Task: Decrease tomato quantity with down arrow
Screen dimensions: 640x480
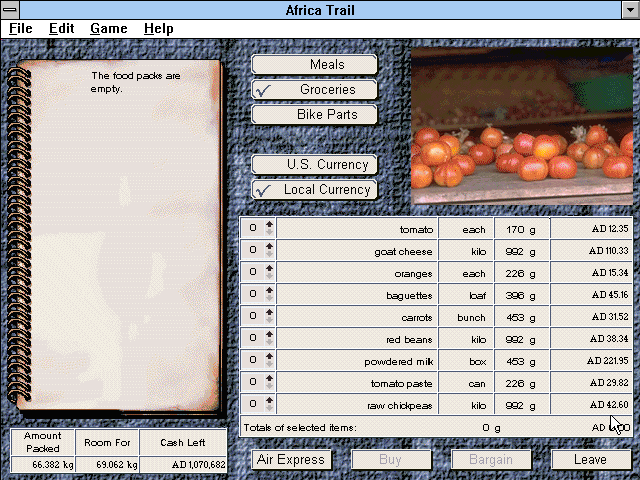Action: pos(269,232)
